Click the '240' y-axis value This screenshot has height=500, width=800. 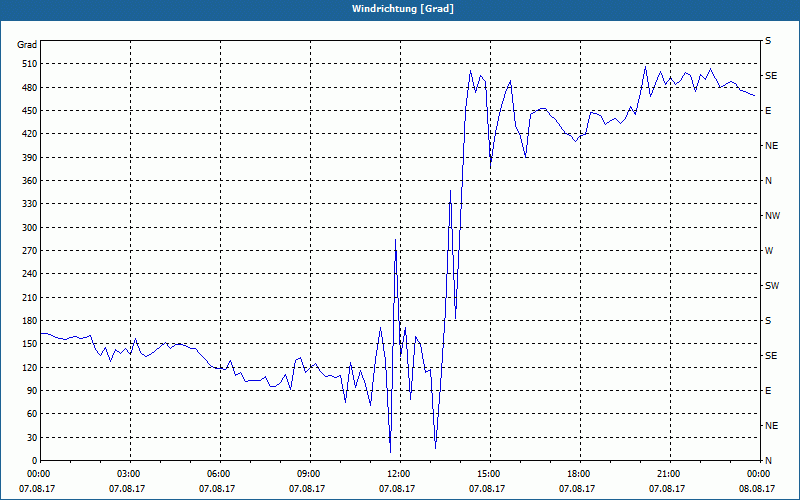tap(29, 274)
